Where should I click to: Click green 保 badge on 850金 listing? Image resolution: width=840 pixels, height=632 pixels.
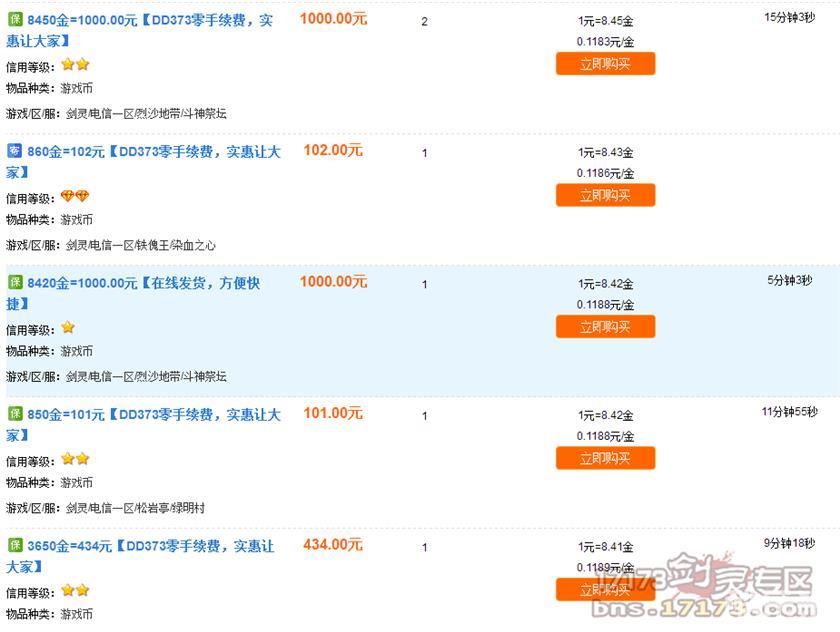pos(15,414)
